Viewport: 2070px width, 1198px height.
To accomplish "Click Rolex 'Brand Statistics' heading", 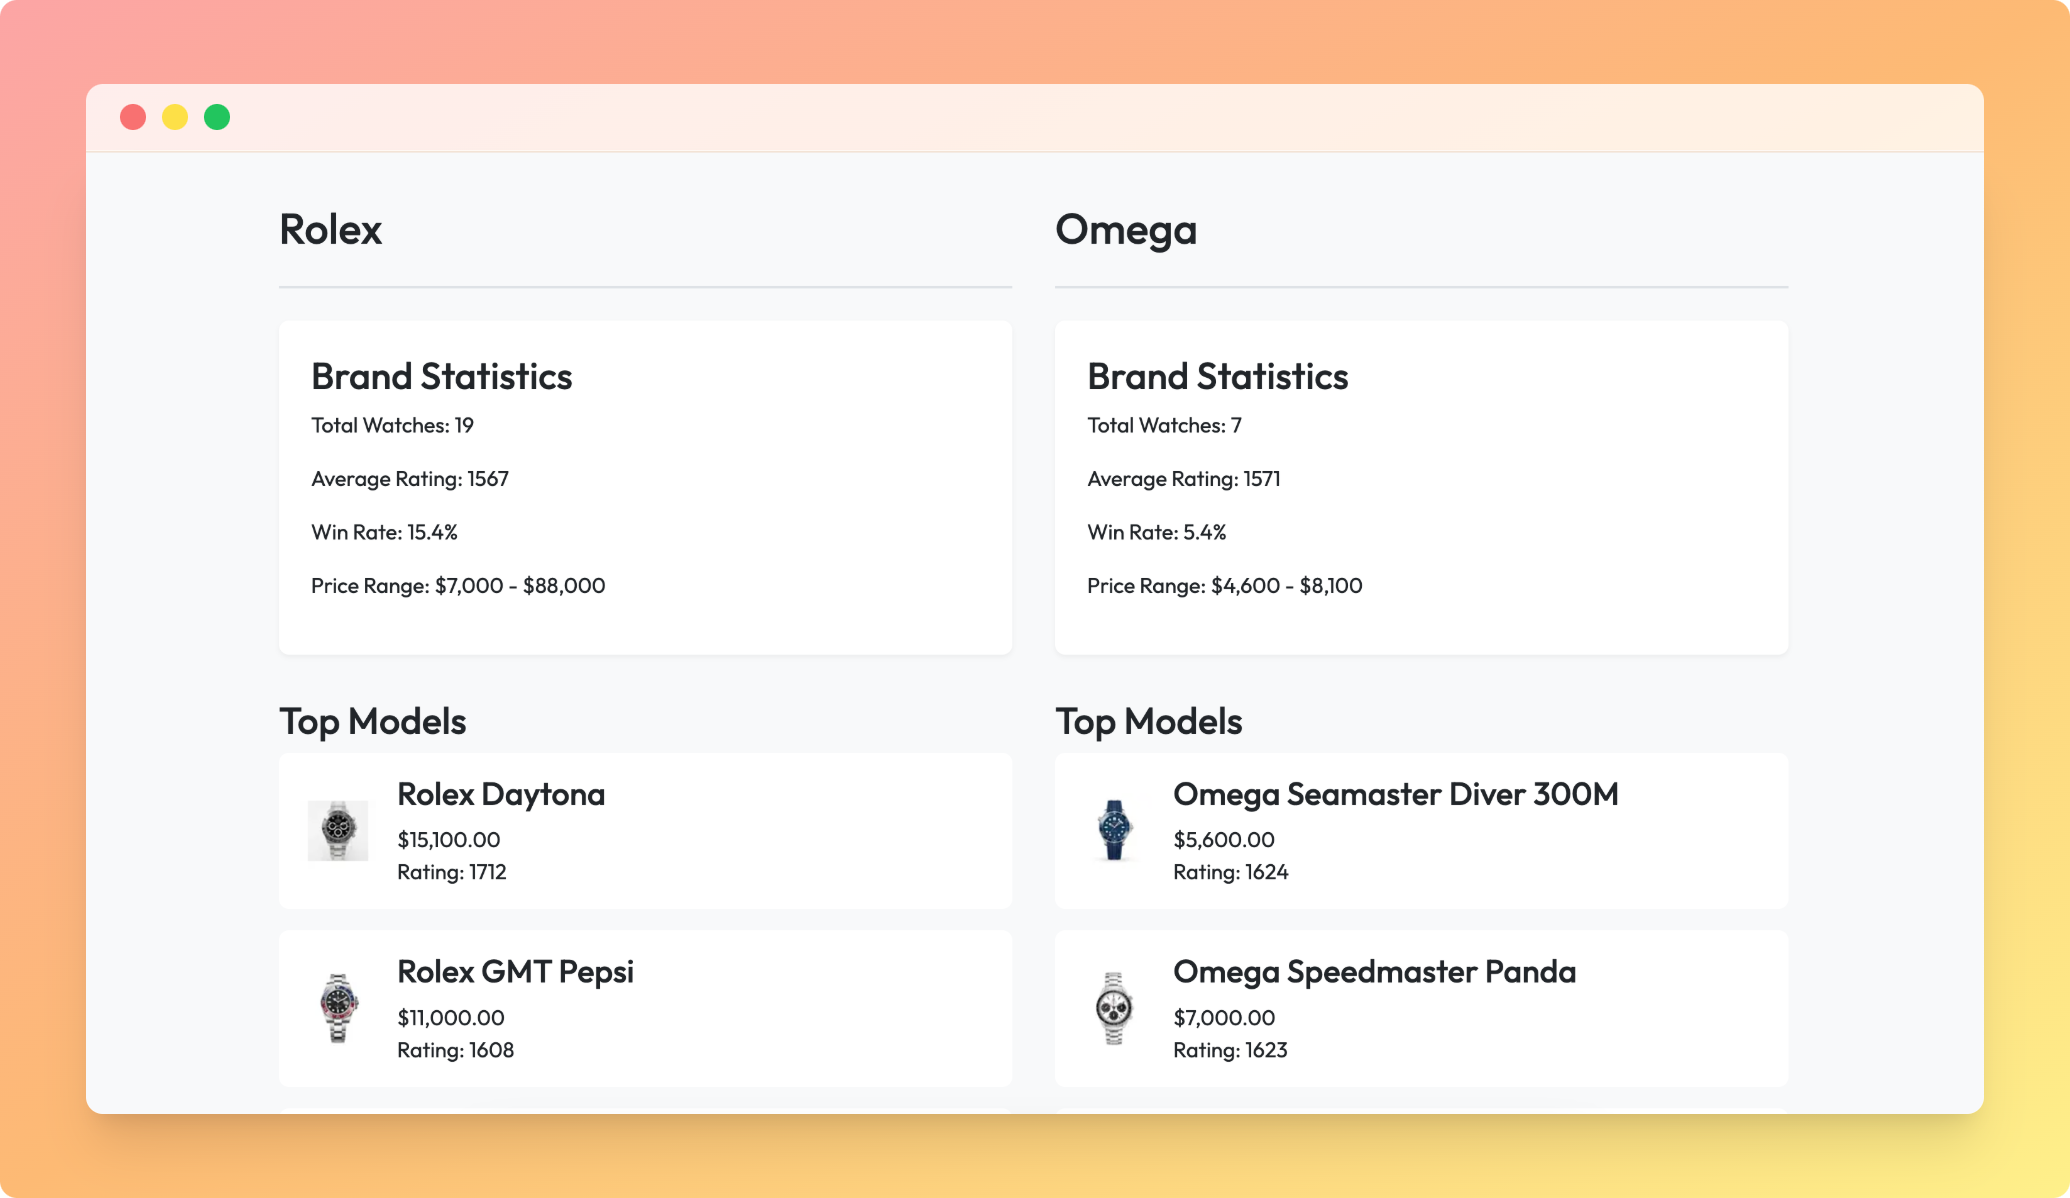I will (442, 377).
